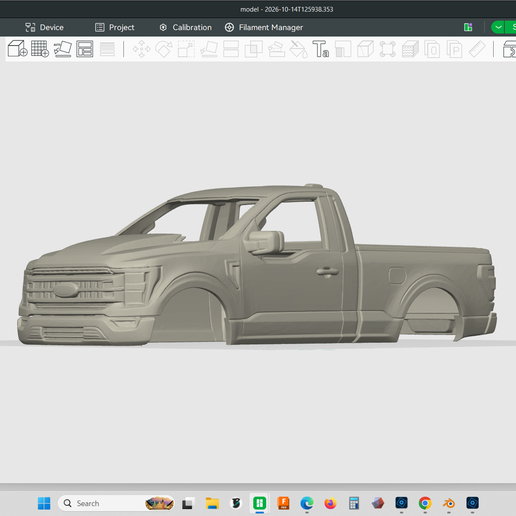
Task: Open Calculator from the taskbar
Action: tap(354, 503)
